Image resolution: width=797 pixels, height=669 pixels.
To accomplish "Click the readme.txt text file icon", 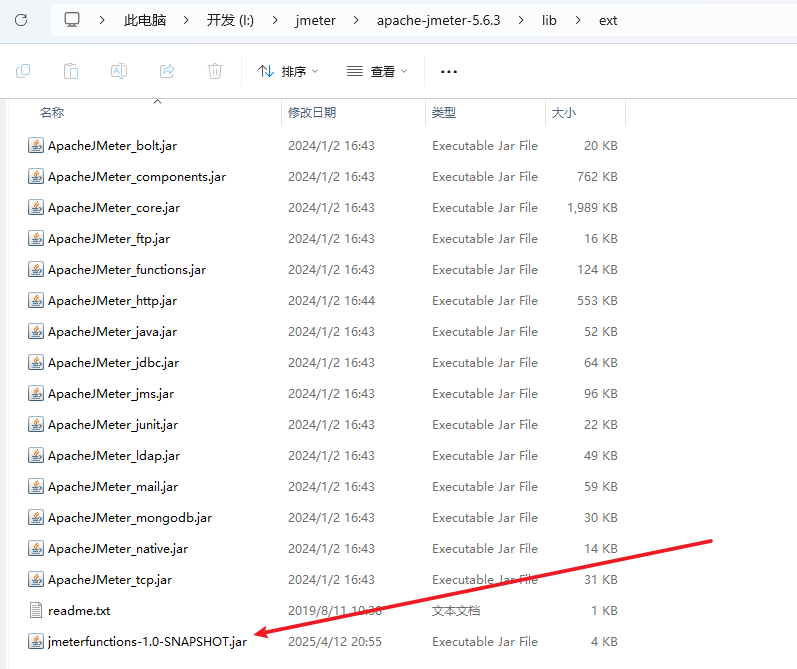I will click(x=36, y=611).
